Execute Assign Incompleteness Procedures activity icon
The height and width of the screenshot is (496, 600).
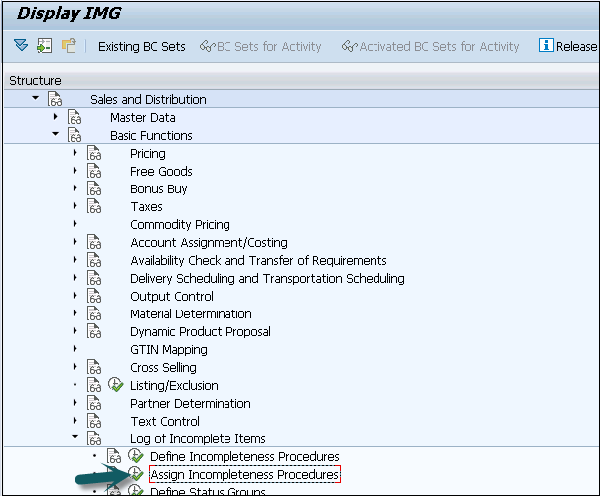point(135,475)
